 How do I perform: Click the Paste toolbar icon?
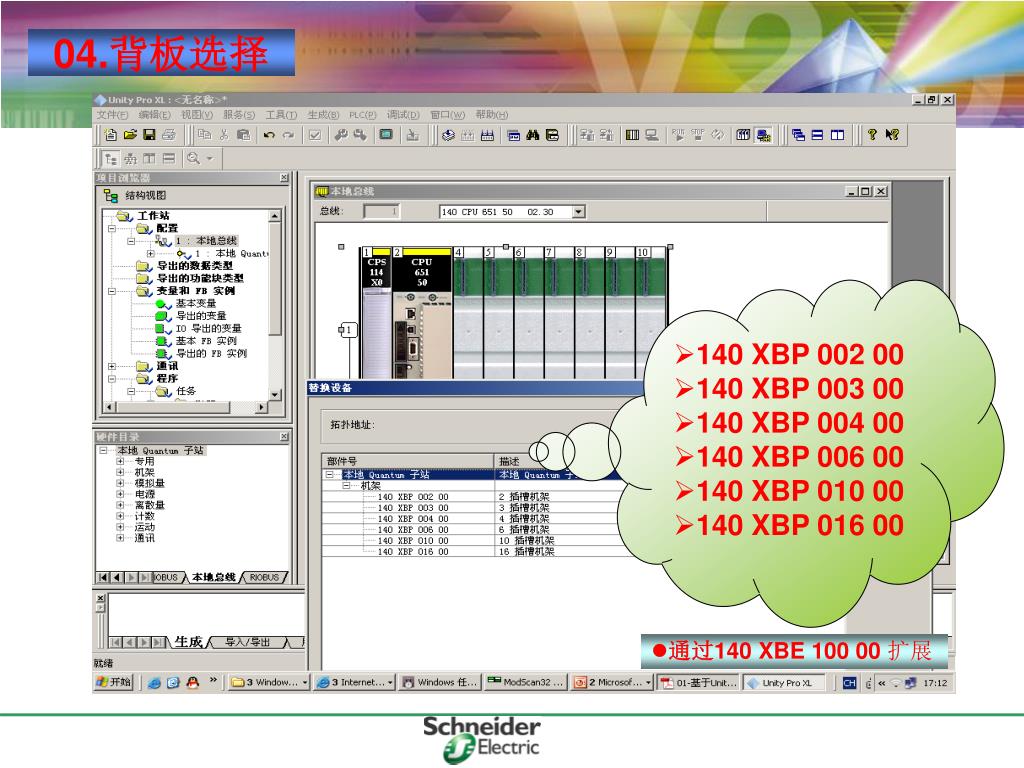244,135
